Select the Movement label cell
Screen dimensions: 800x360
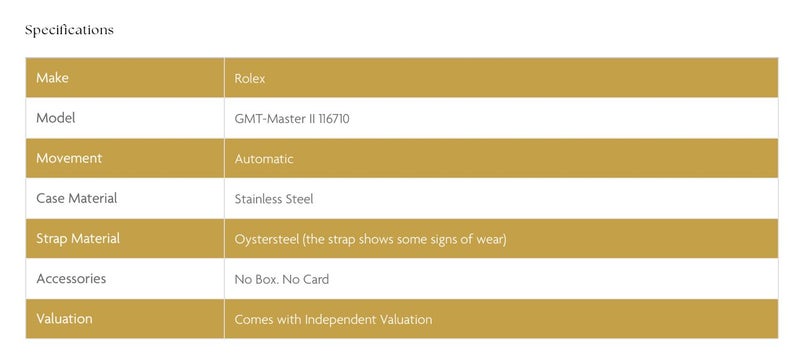pos(125,158)
